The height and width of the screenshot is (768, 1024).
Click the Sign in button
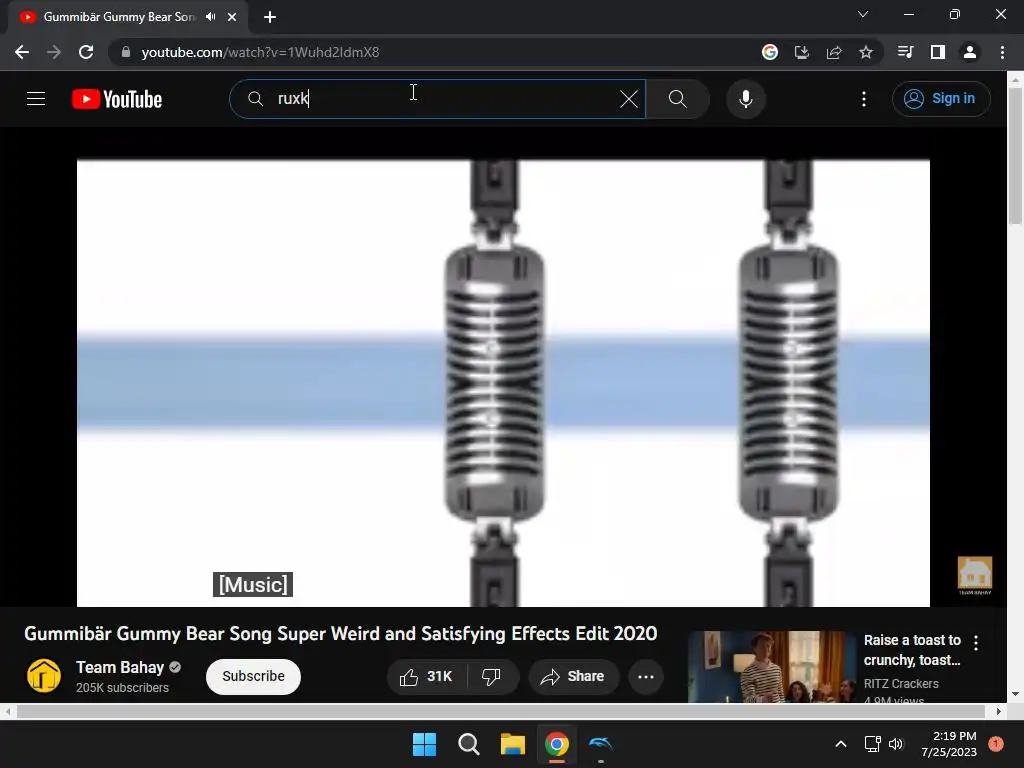pos(941,99)
